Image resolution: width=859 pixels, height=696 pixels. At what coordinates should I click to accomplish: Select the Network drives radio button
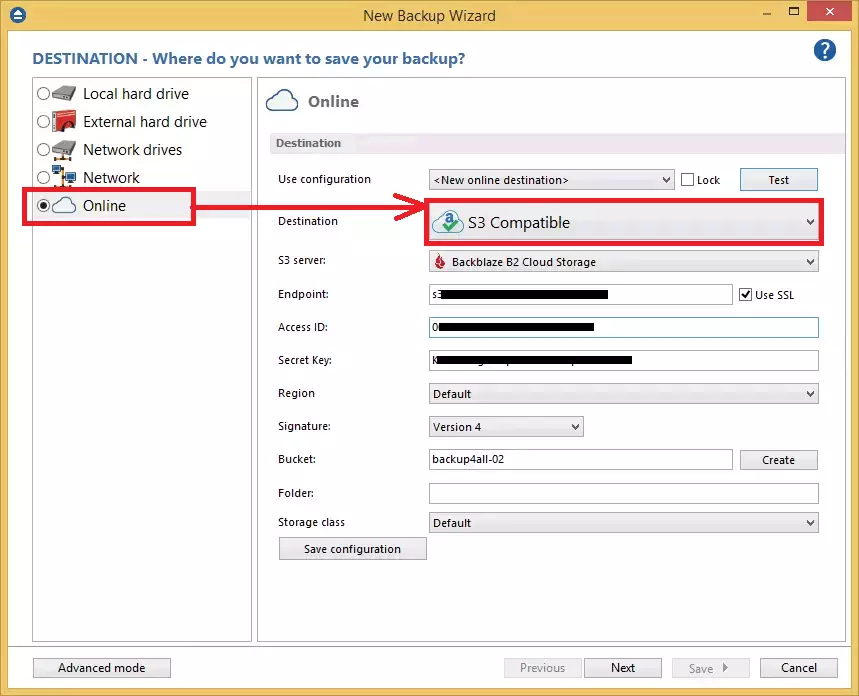(x=43, y=150)
